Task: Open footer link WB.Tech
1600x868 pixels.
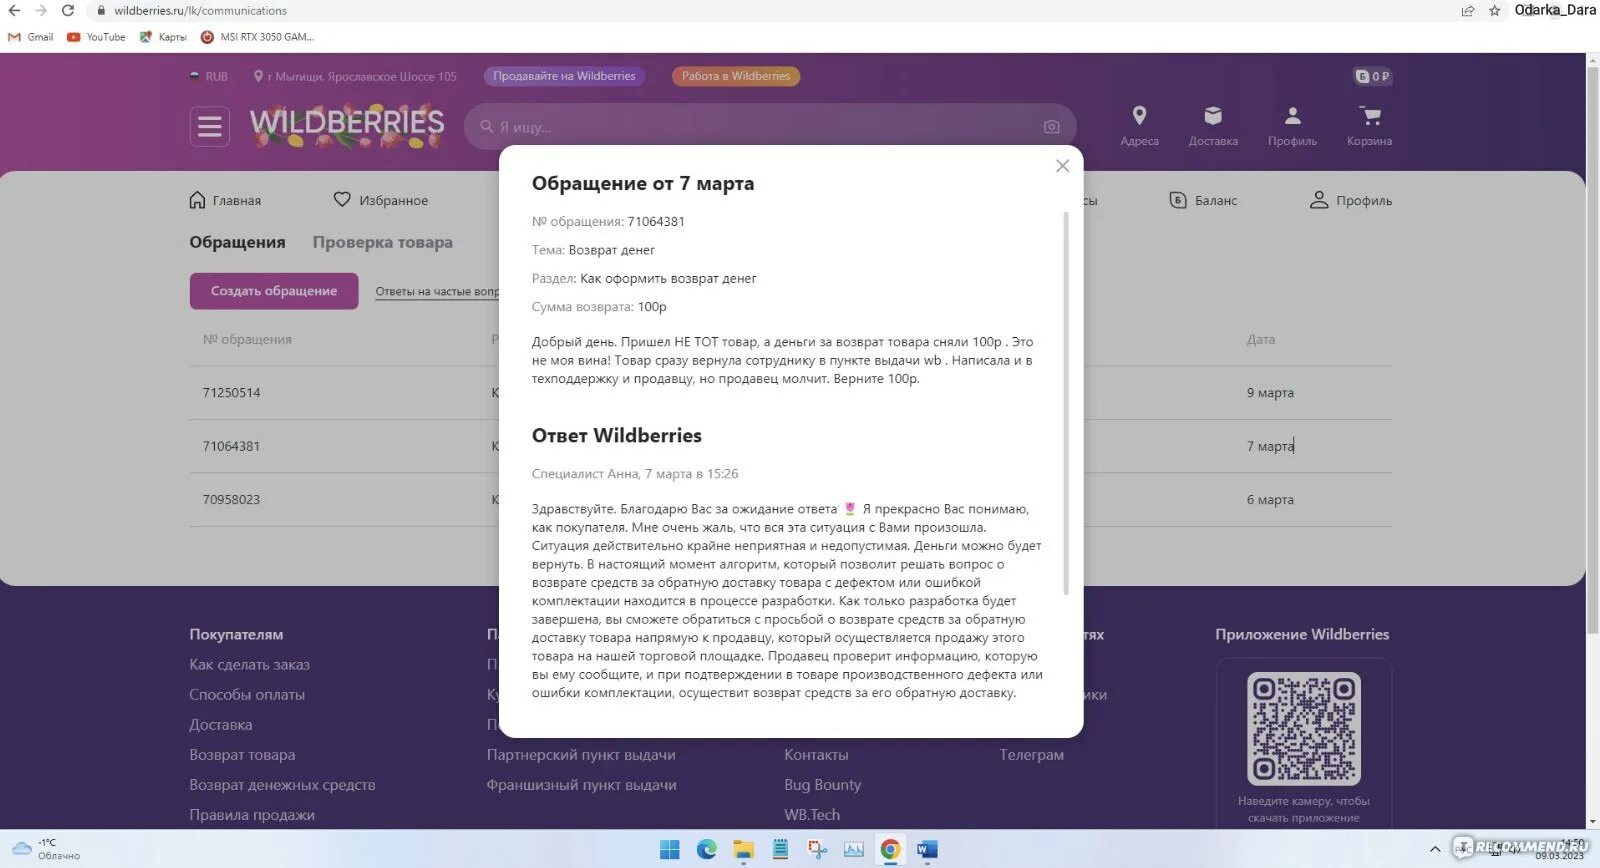Action: tap(812, 814)
